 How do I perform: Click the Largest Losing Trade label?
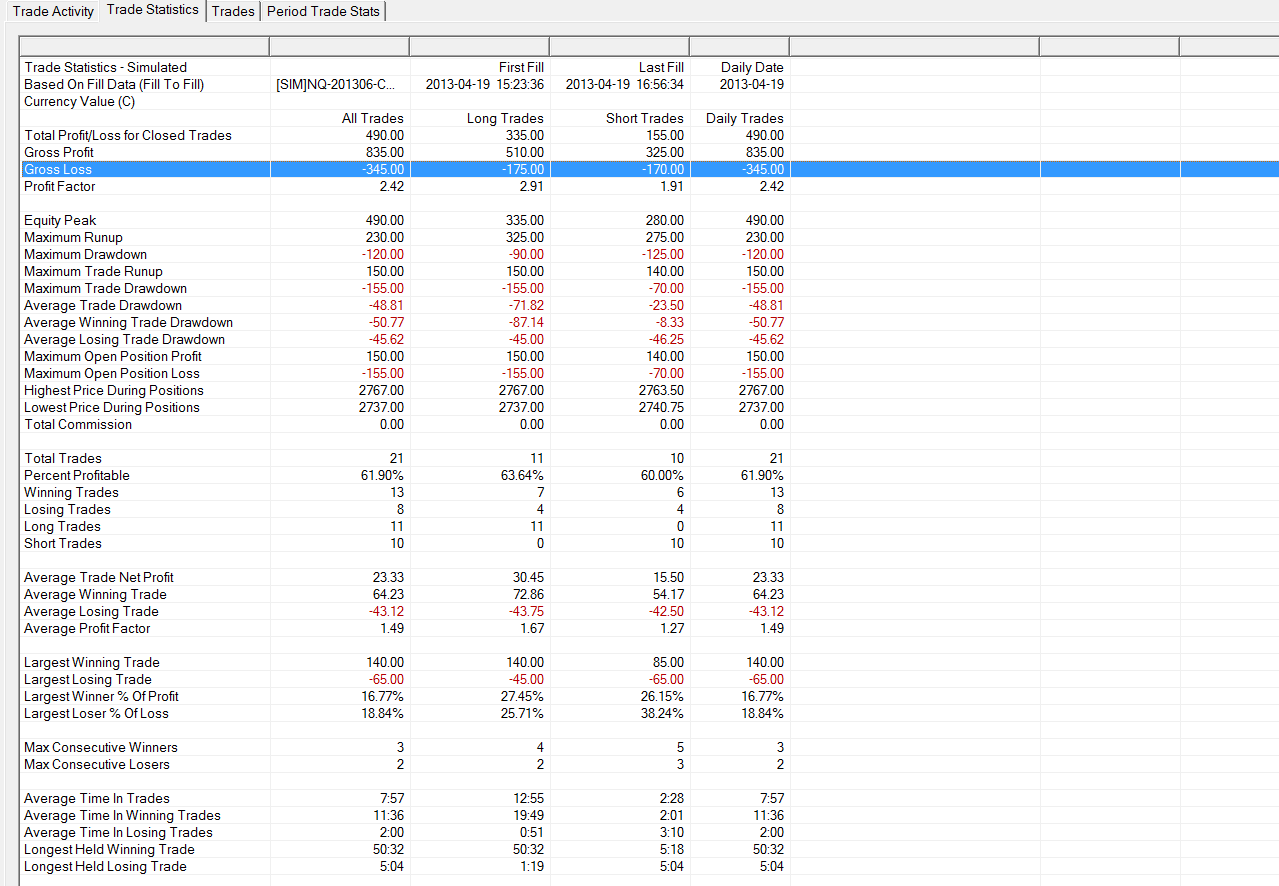click(x=88, y=680)
